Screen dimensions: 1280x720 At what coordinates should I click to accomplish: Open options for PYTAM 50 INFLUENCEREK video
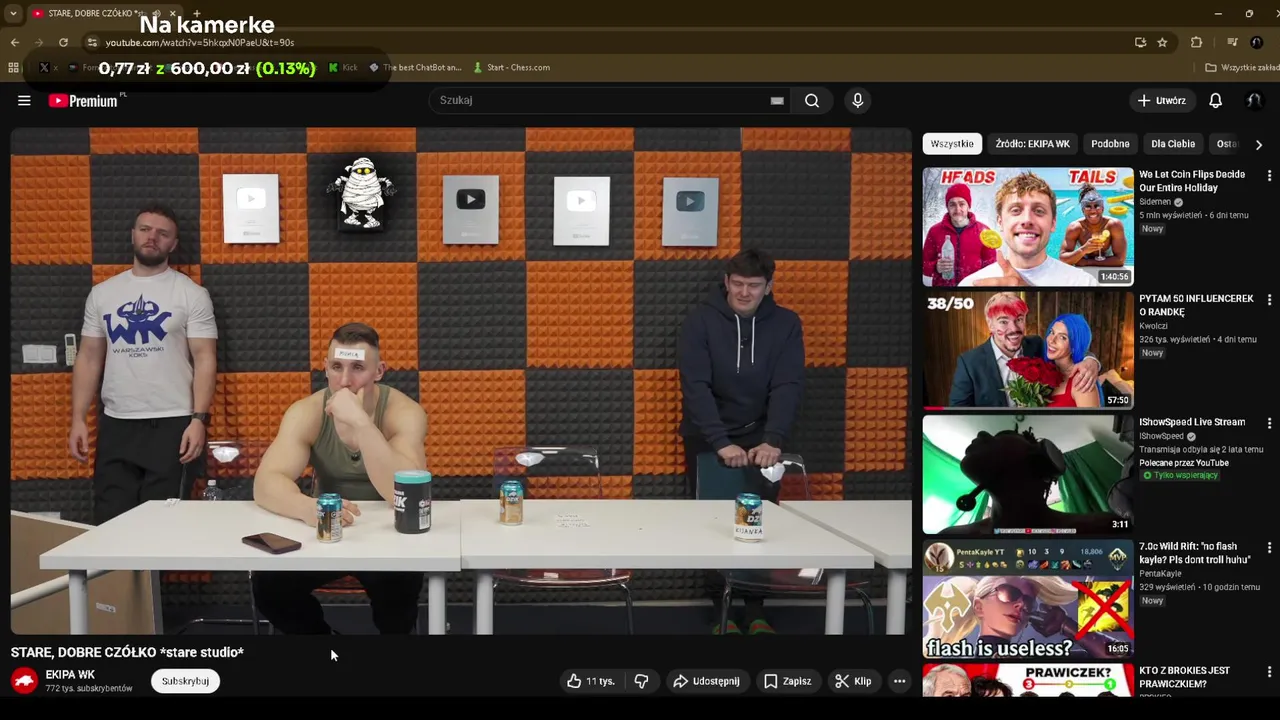point(1269,300)
